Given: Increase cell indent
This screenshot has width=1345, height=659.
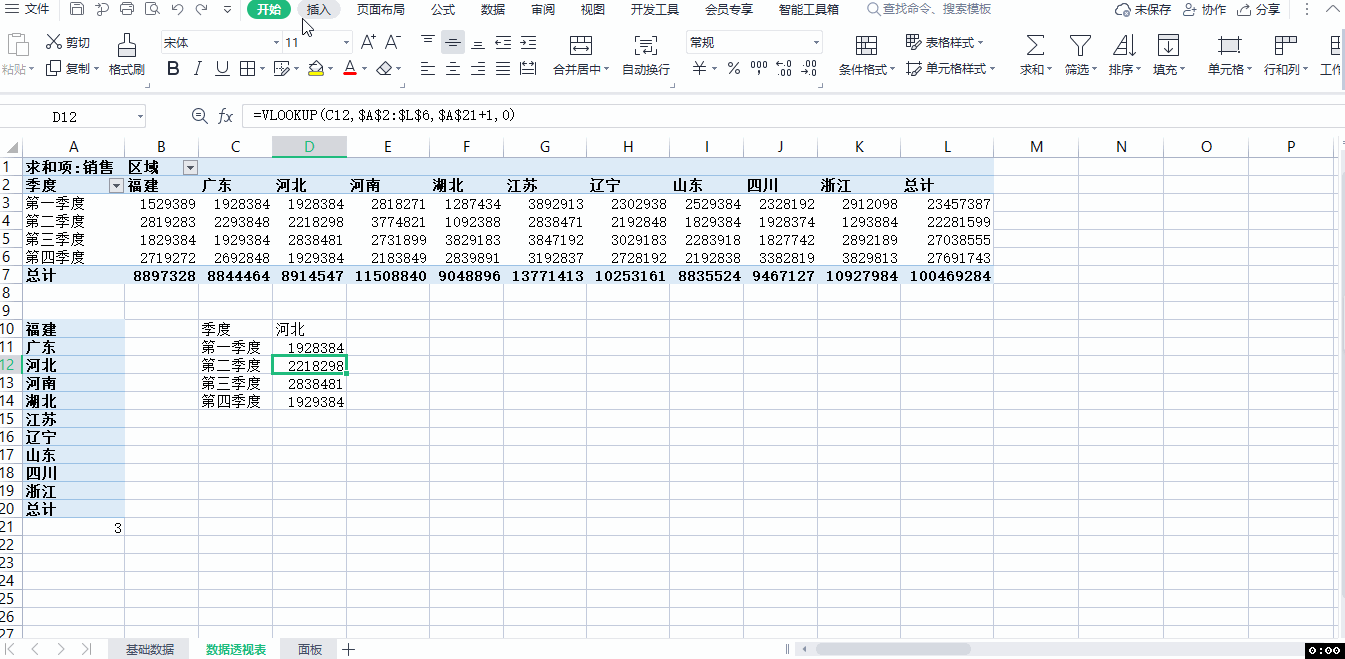Looking at the screenshot, I should 528,42.
